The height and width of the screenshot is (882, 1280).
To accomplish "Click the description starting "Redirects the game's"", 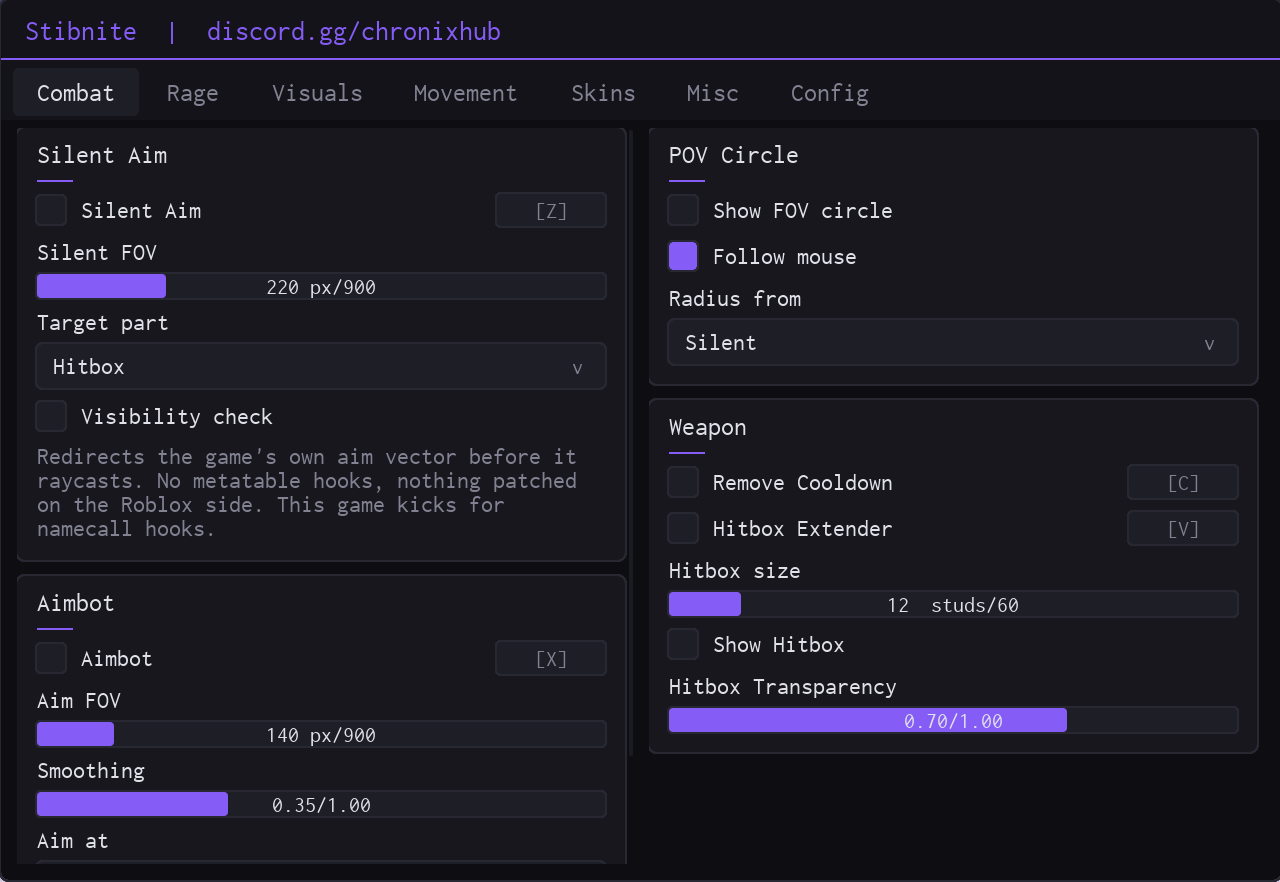I will click(307, 493).
